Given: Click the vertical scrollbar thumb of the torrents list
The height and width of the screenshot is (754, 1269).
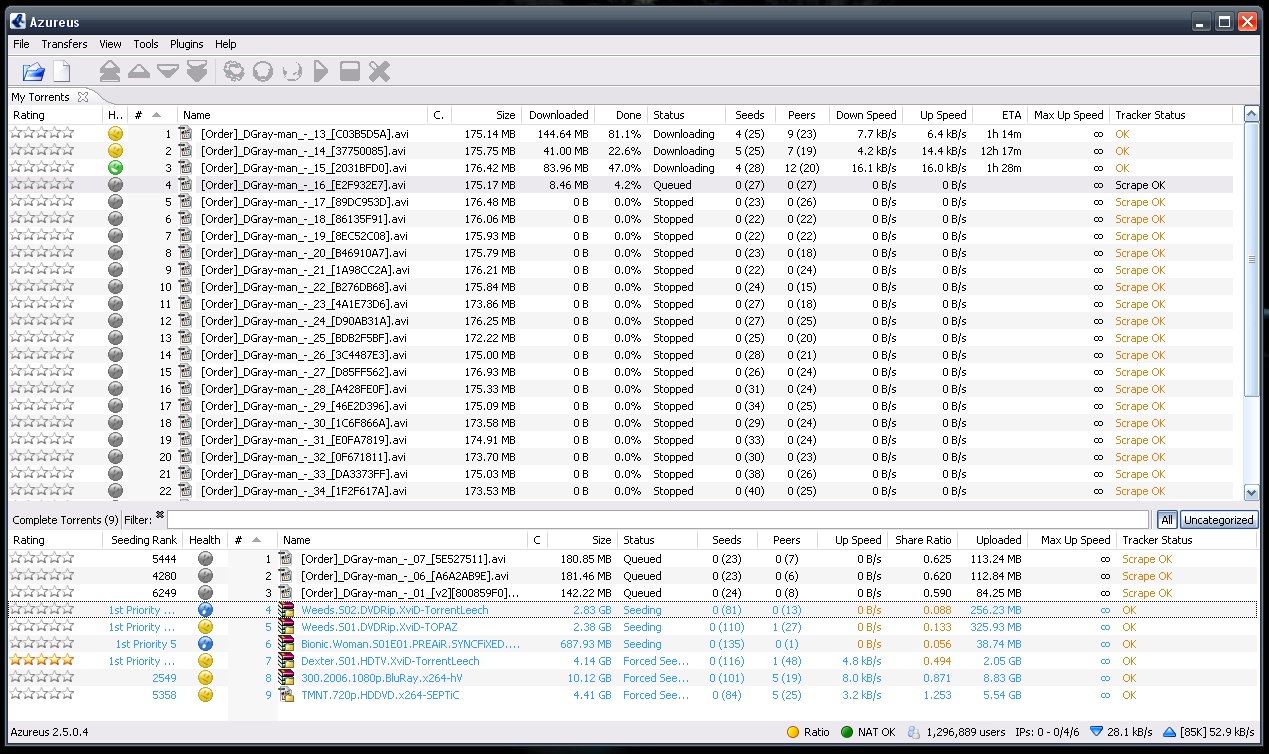Looking at the screenshot, I should tap(1251, 258).
